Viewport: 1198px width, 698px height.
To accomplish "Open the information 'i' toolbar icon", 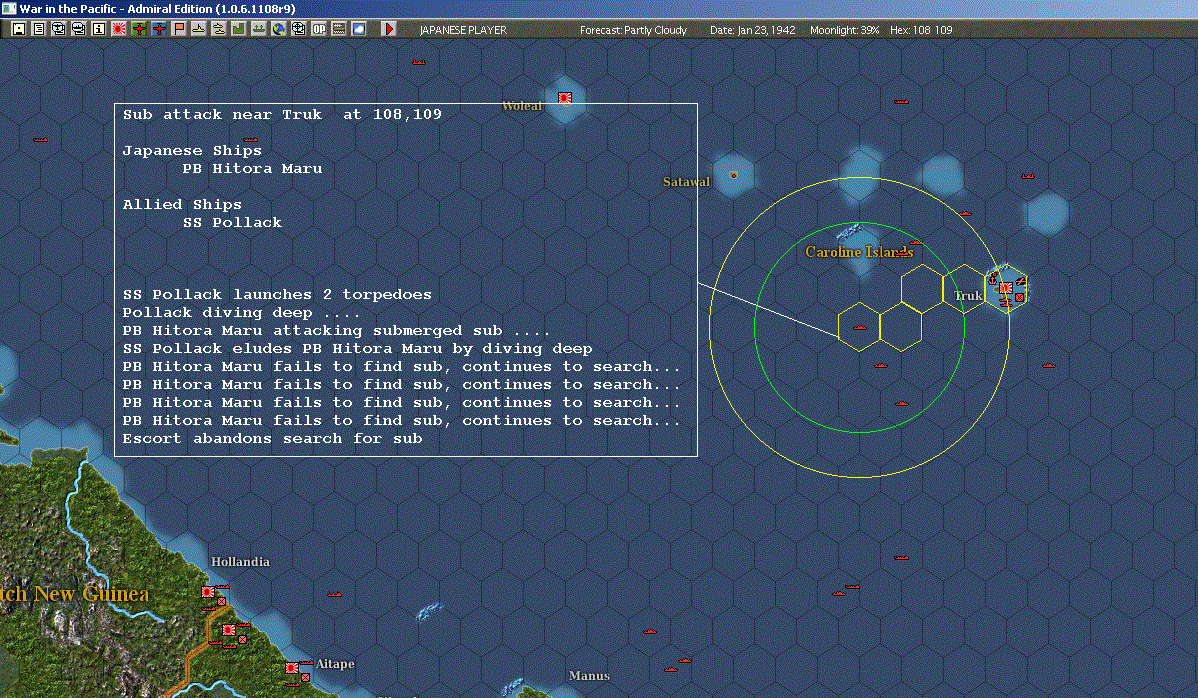I will tap(99, 29).
